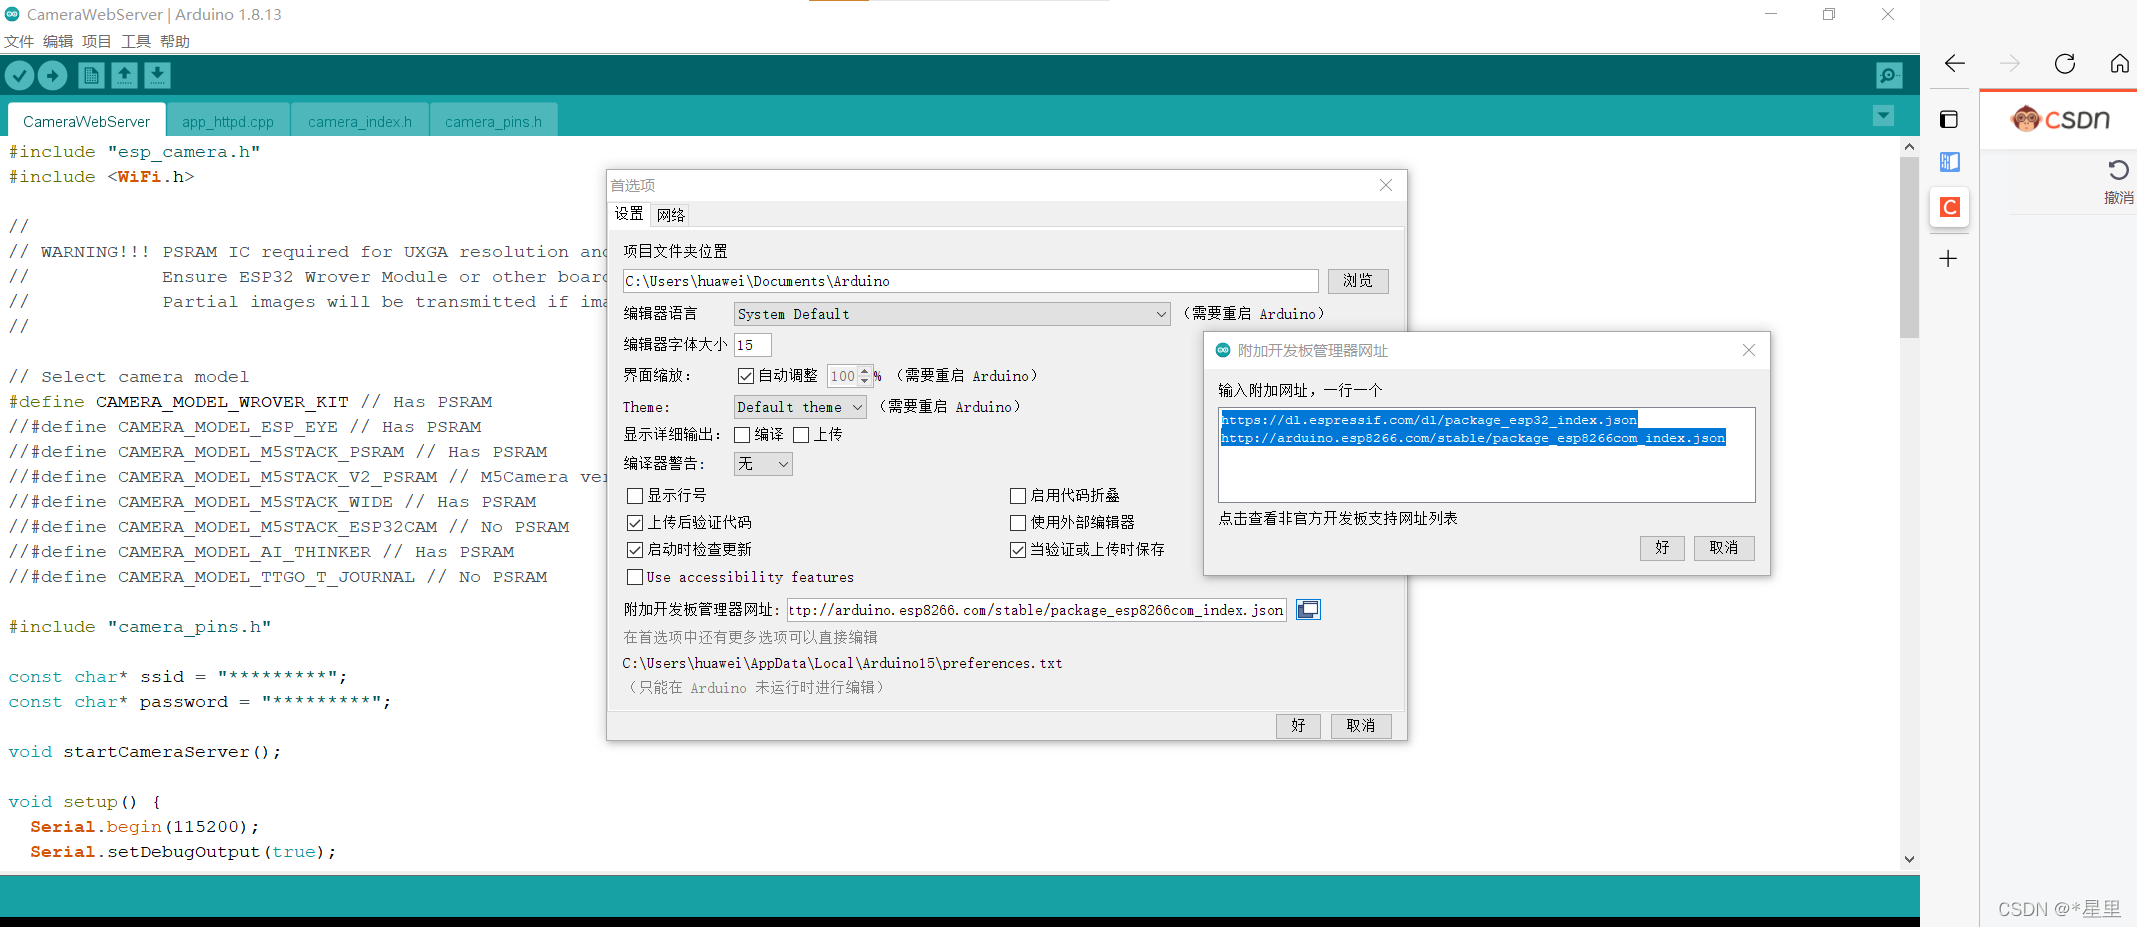Open the 编译器警告 dropdown
2137x927 pixels.
763,464
